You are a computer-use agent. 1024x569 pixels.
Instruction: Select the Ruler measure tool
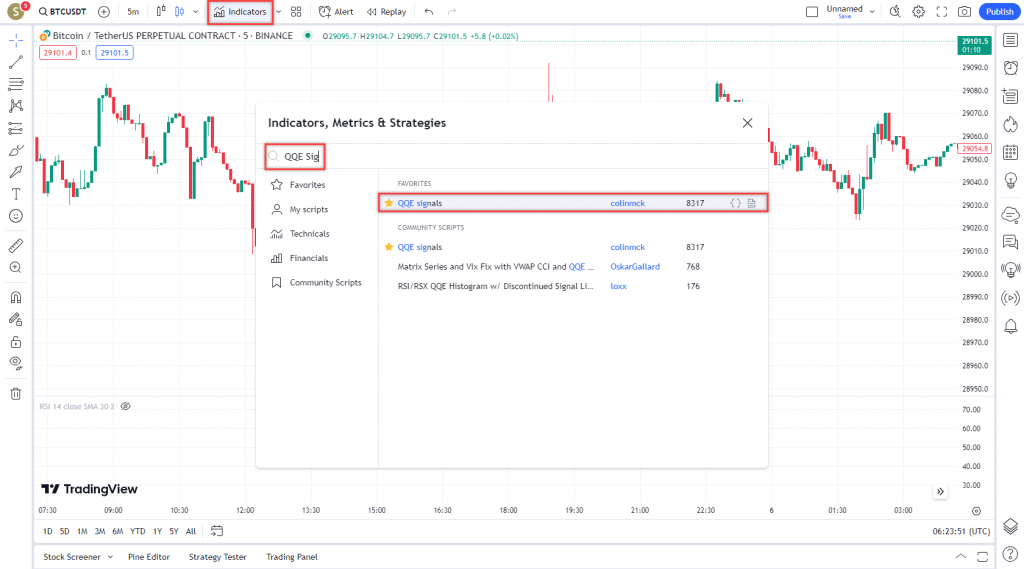pyautogui.click(x=16, y=245)
